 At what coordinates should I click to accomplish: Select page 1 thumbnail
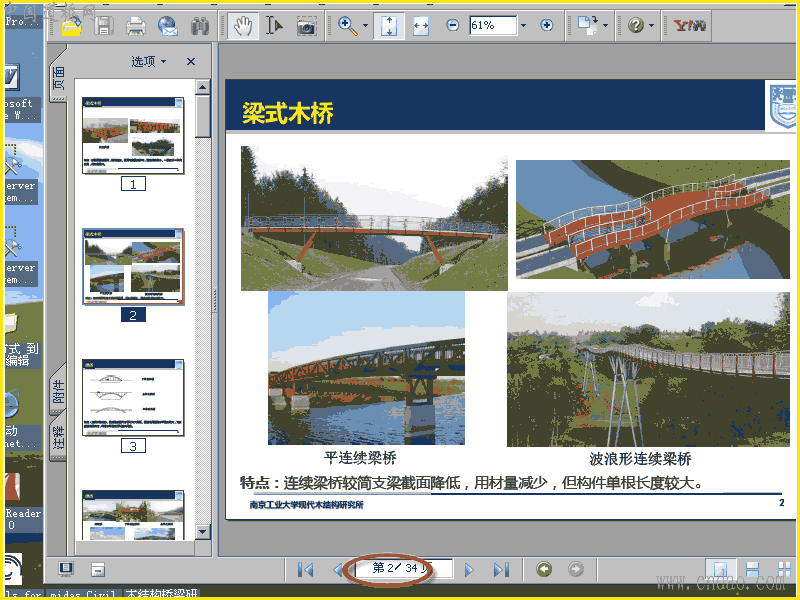(x=133, y=136)
